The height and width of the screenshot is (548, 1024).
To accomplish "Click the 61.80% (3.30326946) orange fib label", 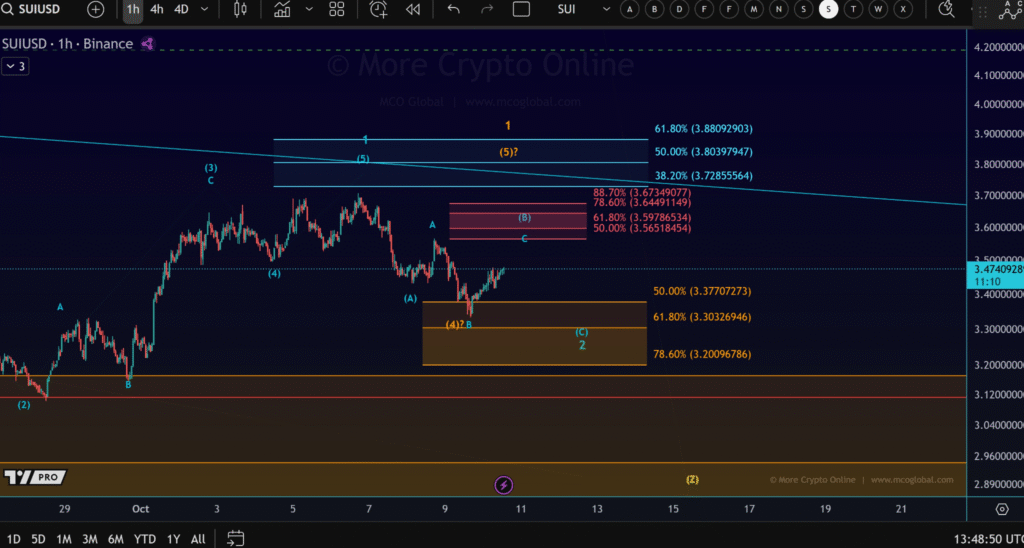I will pos(702,317).
